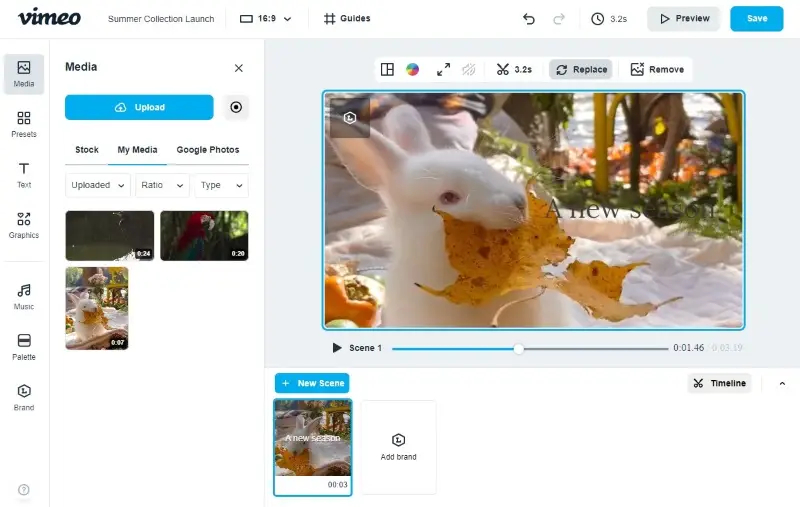Expand the Ratio filter dropdown
800x507 pixels.
(162, 185)
